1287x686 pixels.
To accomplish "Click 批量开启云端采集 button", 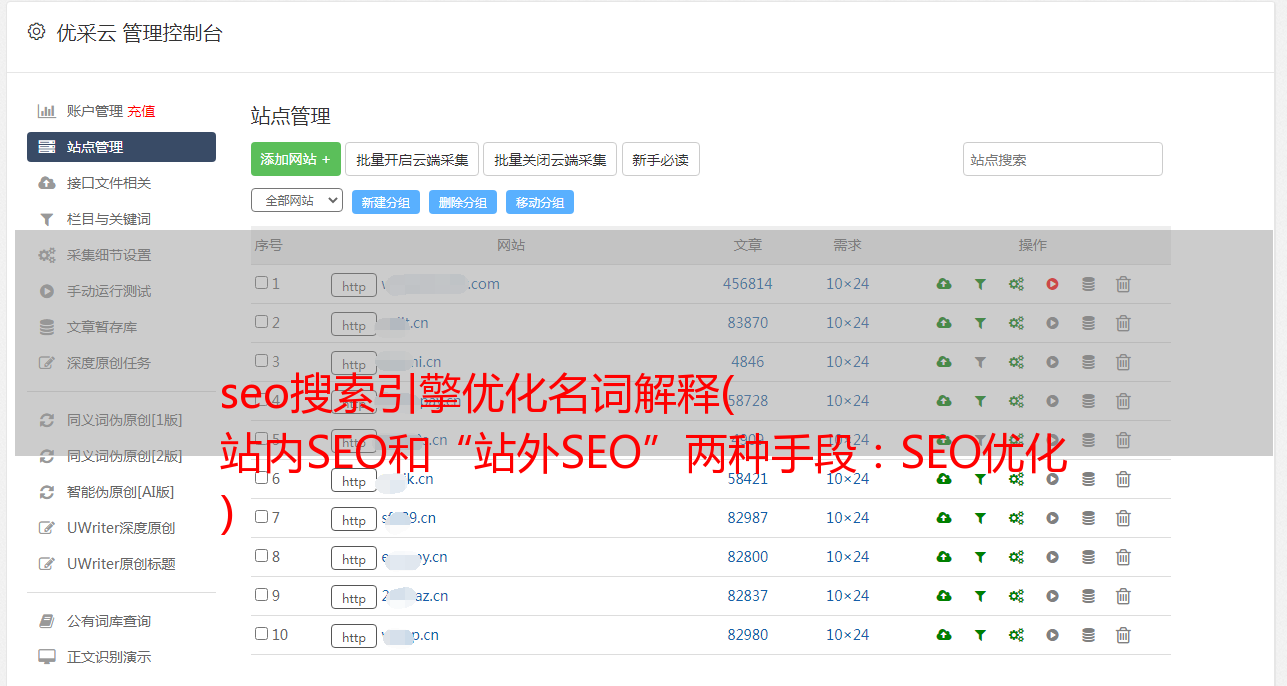I will (x=412, y=159).
